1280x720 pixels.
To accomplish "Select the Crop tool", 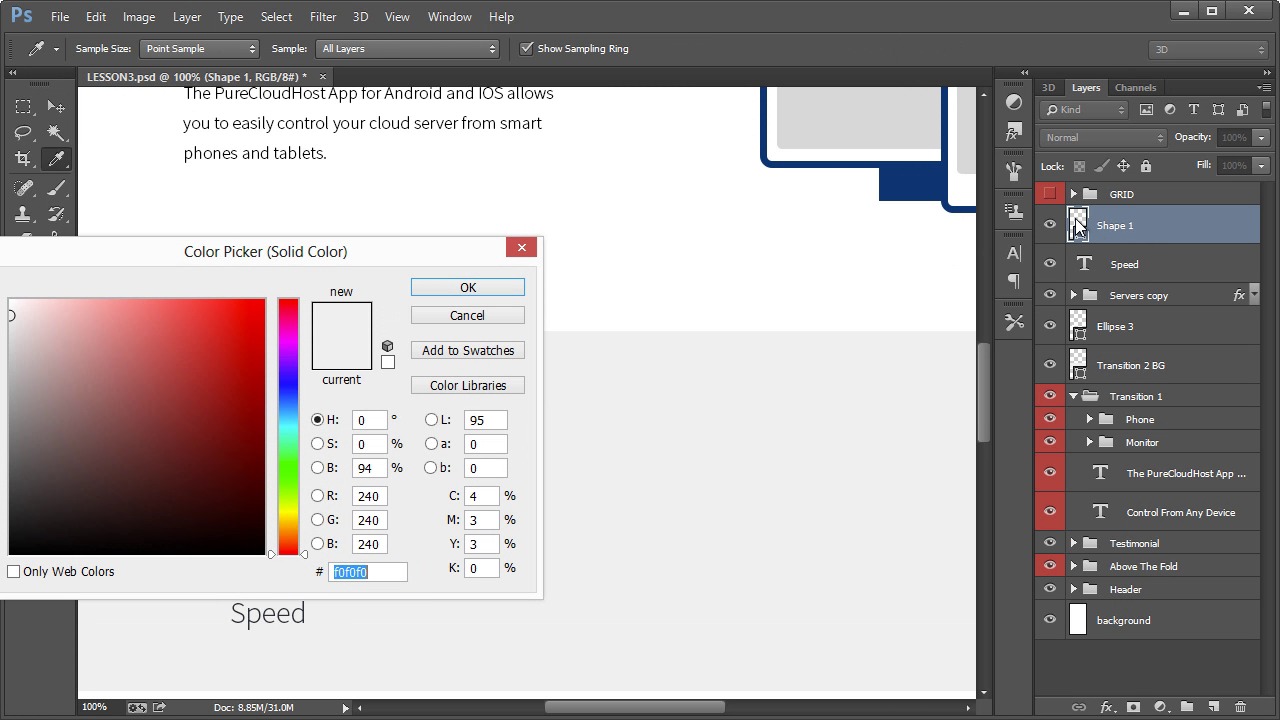I will pos(24,159).
